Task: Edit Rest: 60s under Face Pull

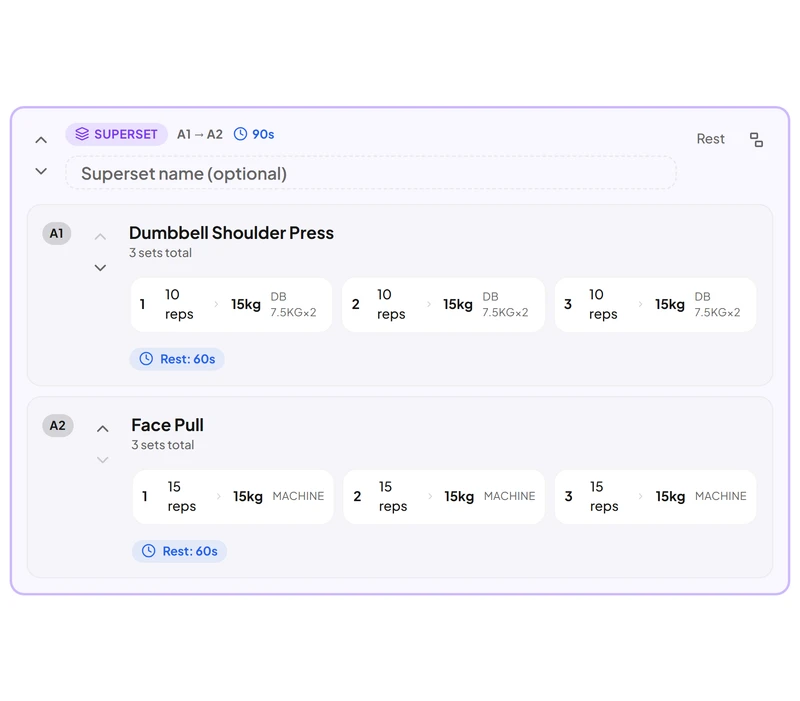Action: 179,552
